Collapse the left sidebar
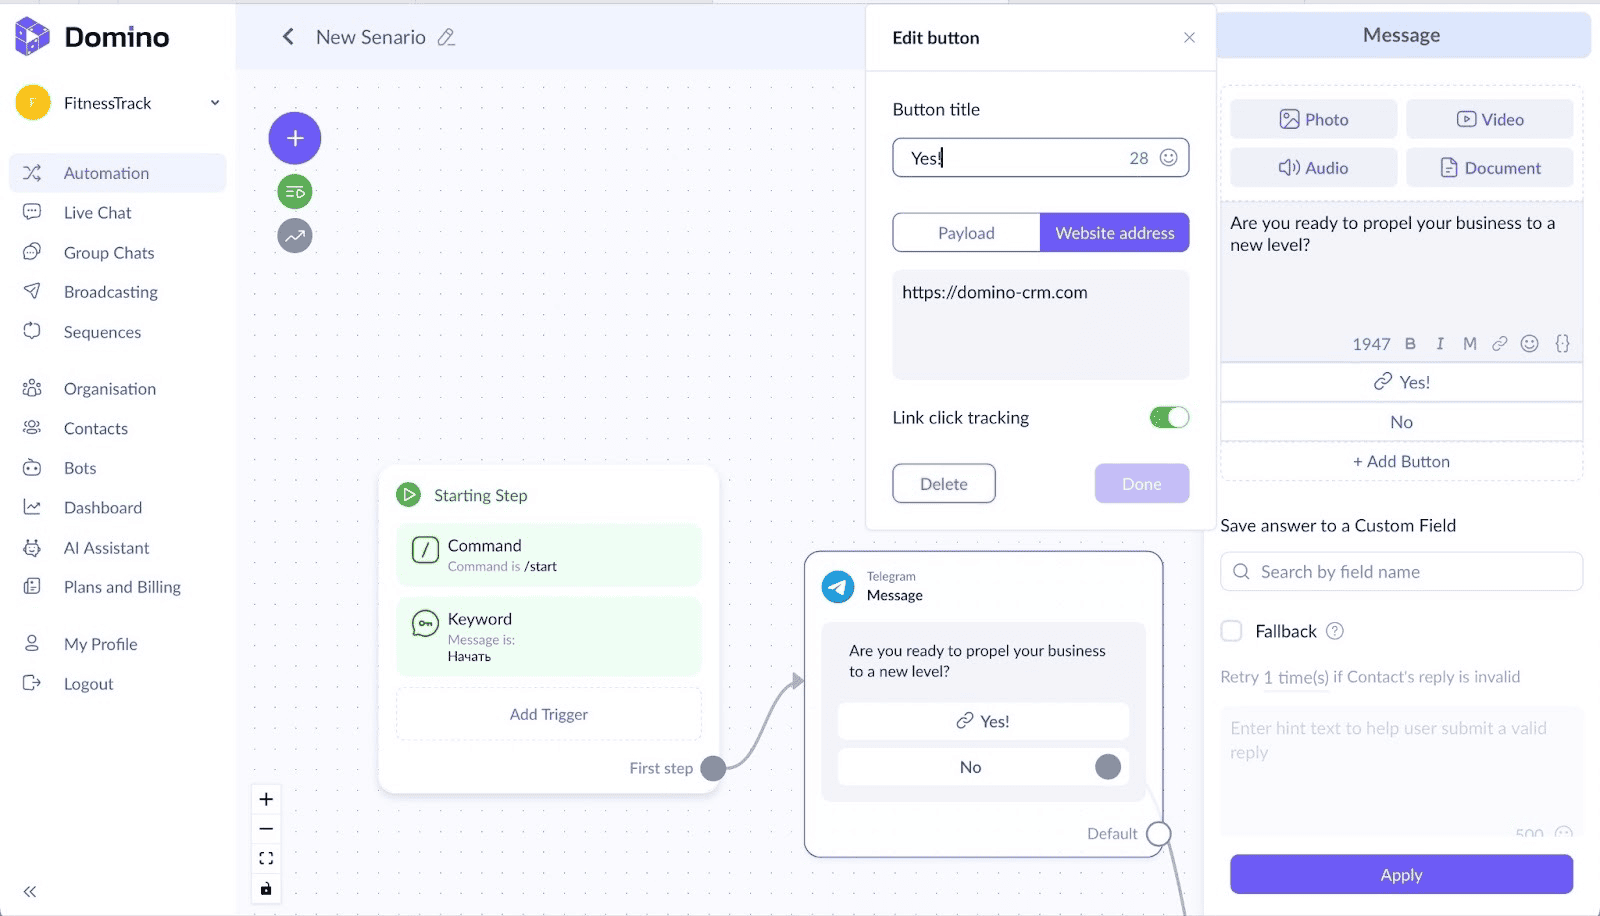1600x916 pixels. pyautogui.click(x=30, y=891)
